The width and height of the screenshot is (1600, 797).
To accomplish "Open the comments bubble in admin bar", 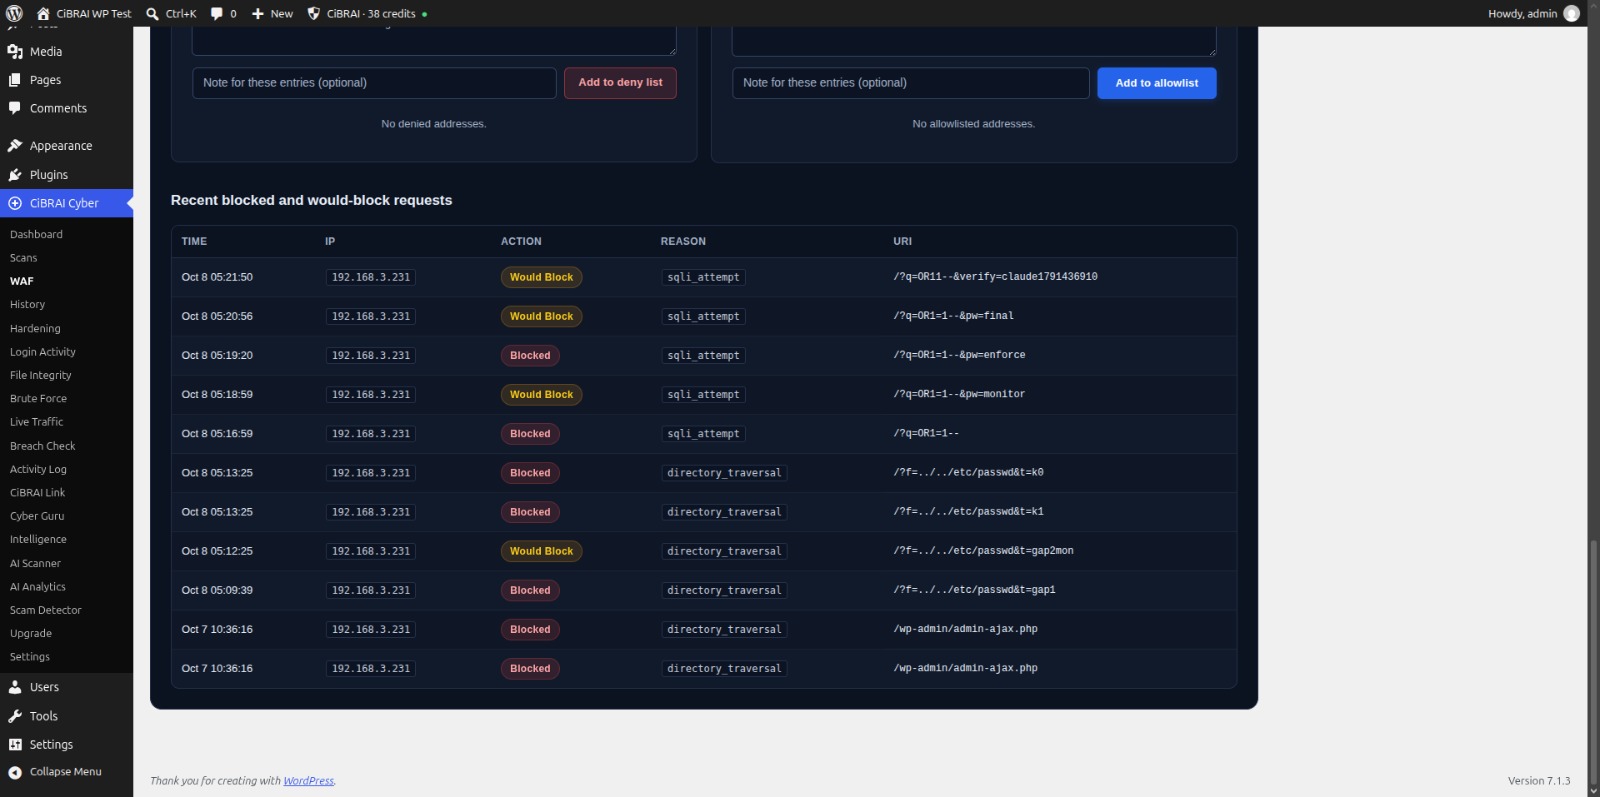I will 216,13.
